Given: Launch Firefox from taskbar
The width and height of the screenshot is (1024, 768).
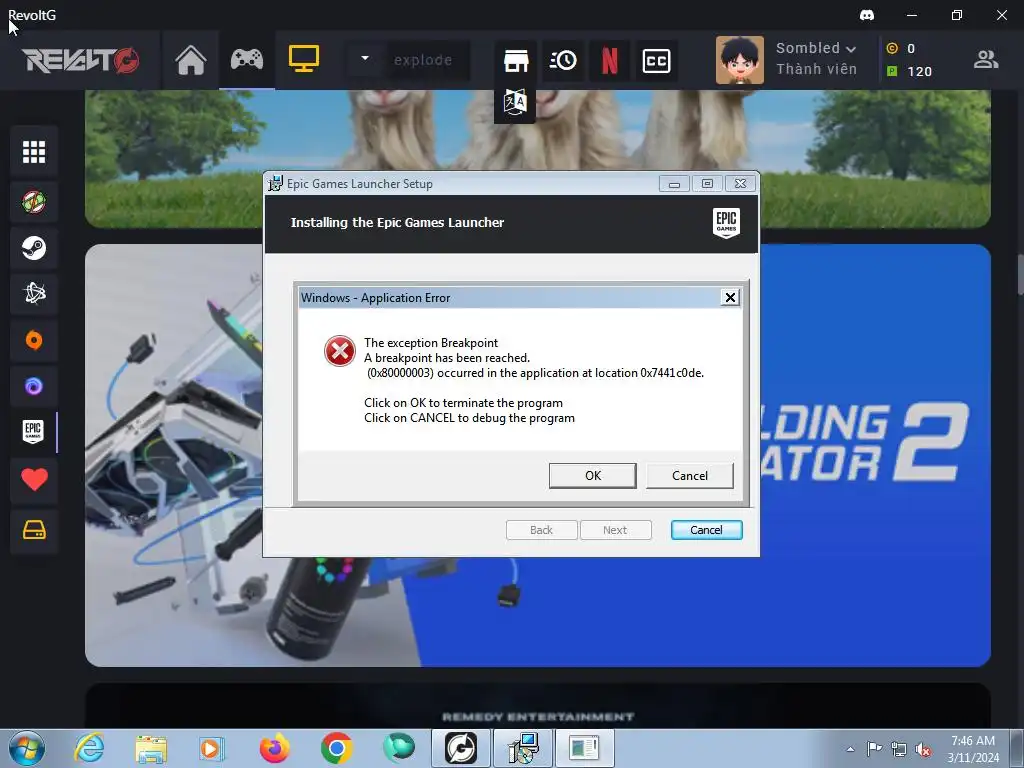Looking at the screenshot, I should pyautogui.click(x=274, y=748).
